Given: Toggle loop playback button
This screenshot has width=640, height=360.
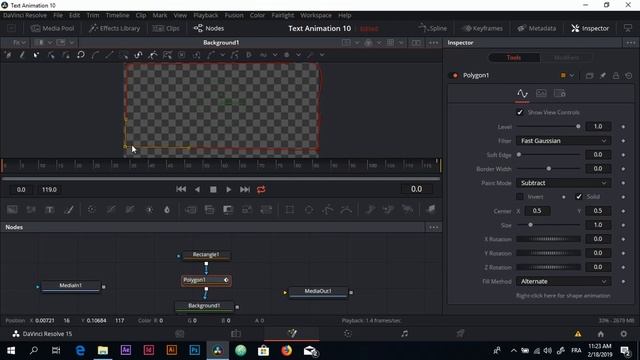Looking at the screenshot, I should tap(261, 189).
